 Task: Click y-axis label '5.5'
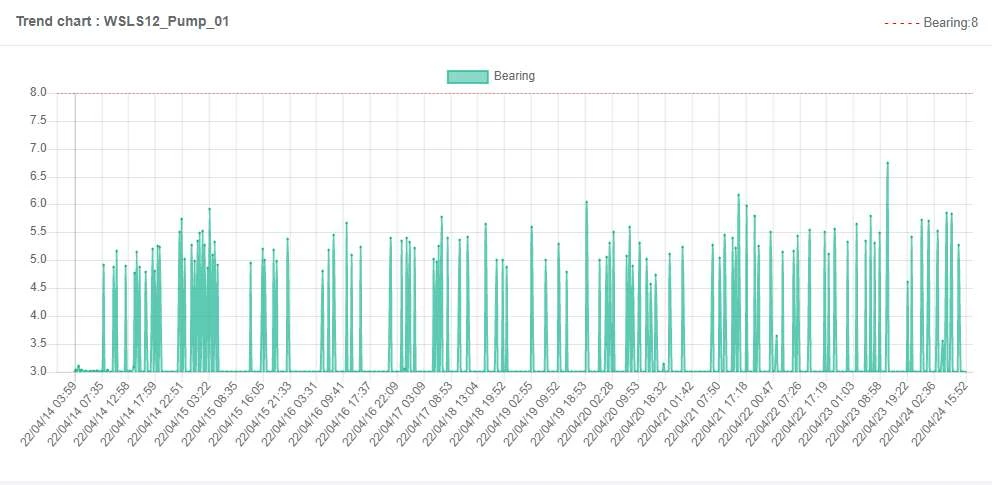click(x=38, y=232)
